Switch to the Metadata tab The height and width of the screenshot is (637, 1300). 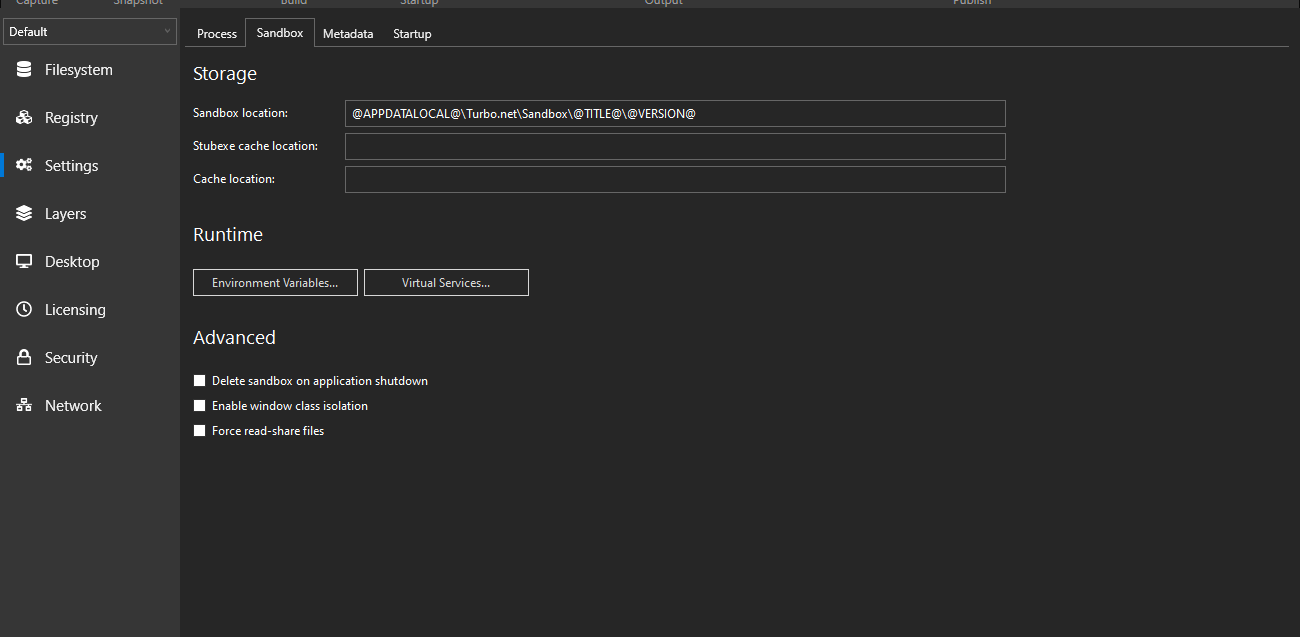(x=348, y=33)
